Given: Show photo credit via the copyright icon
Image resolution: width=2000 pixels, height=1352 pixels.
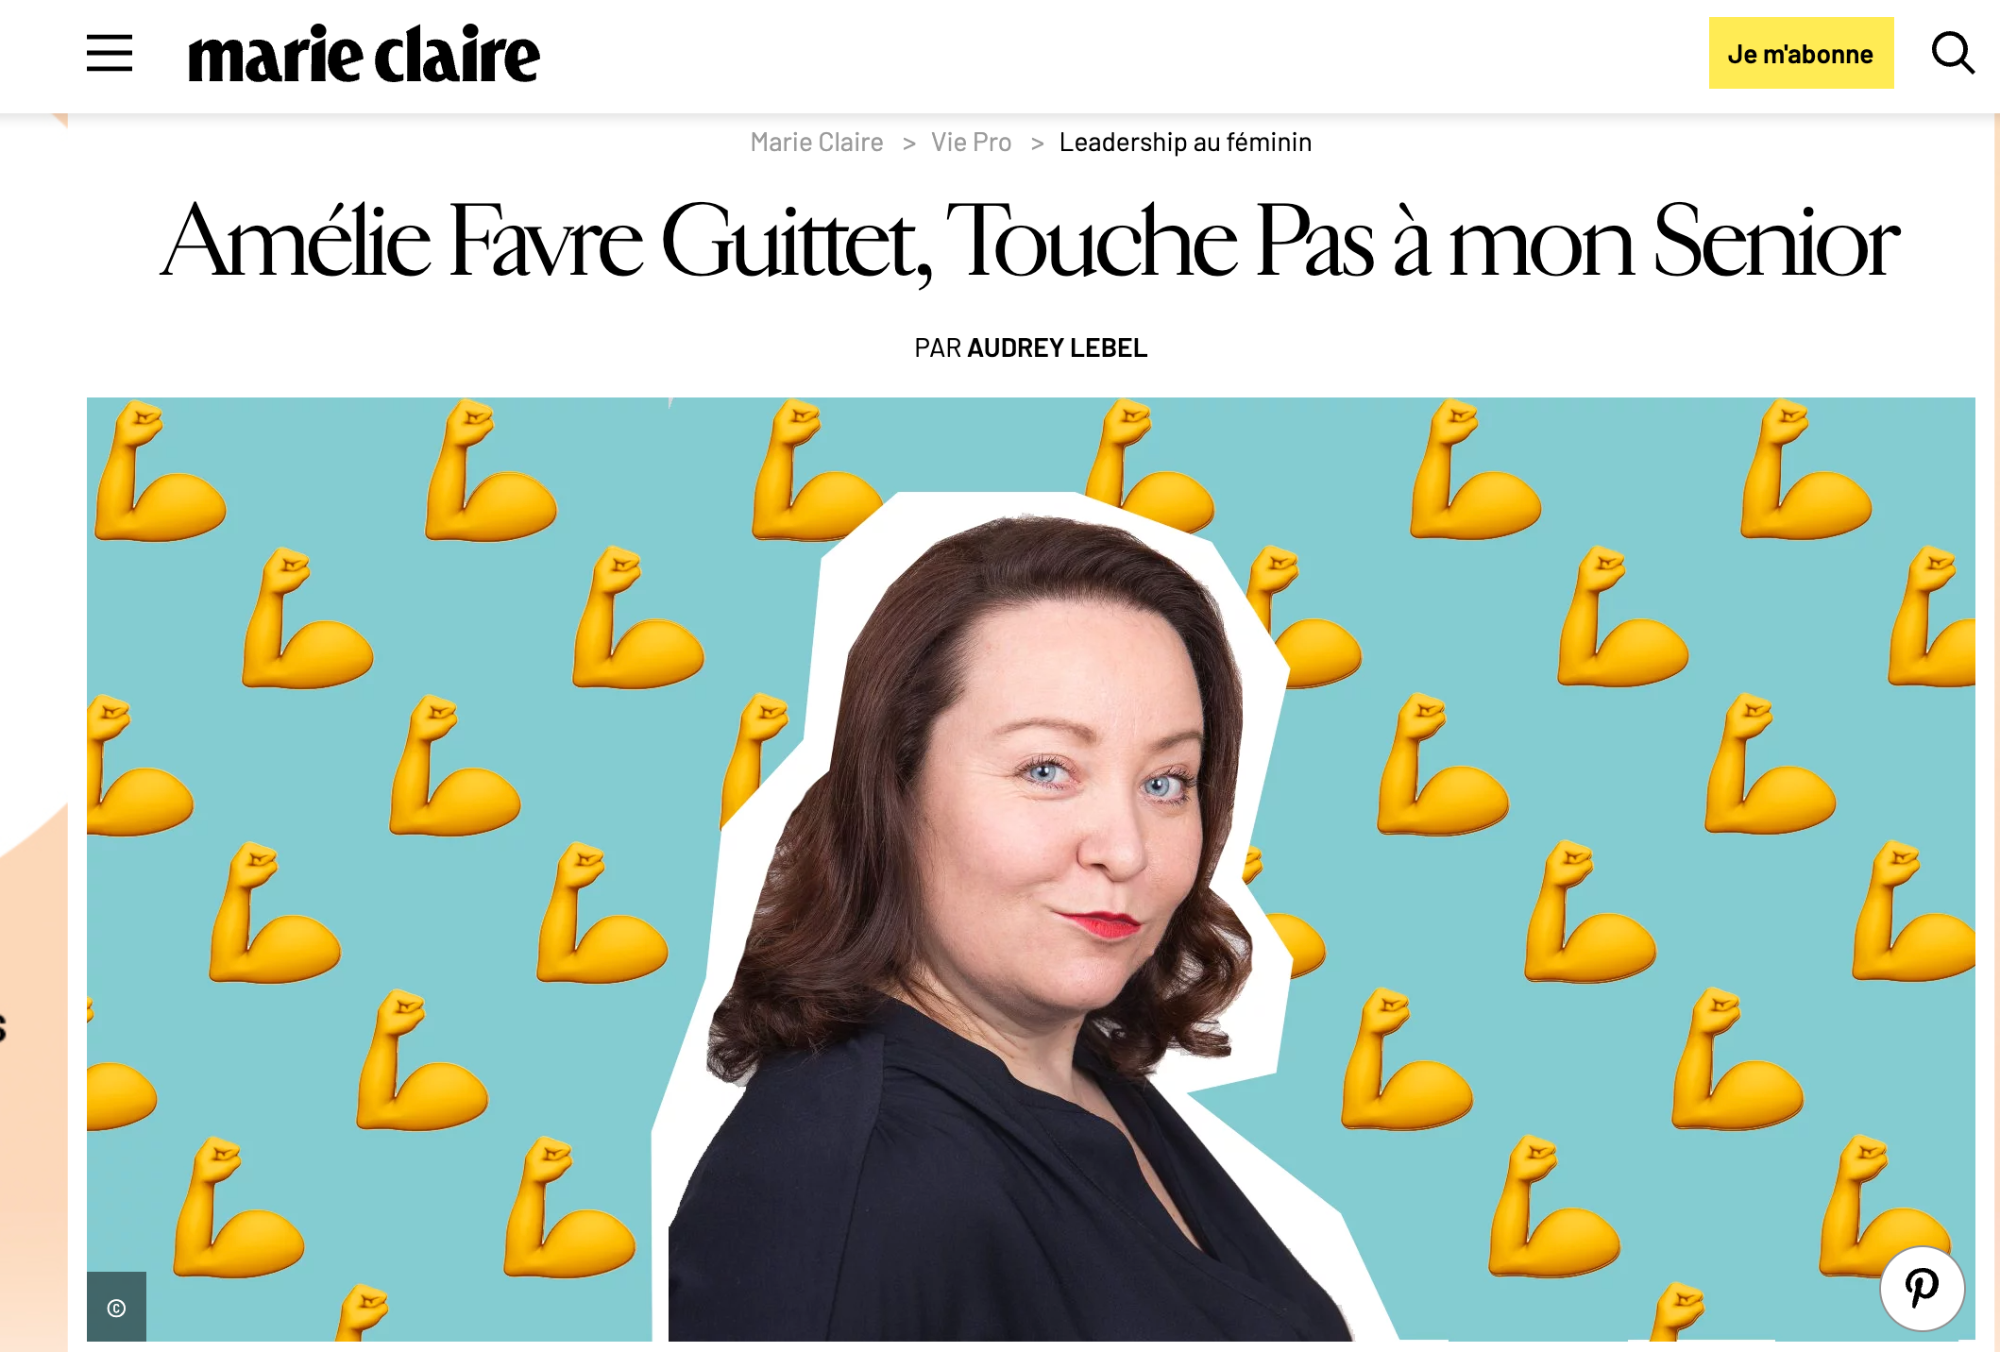Looking at the screenshot, I should (116, 1307).
